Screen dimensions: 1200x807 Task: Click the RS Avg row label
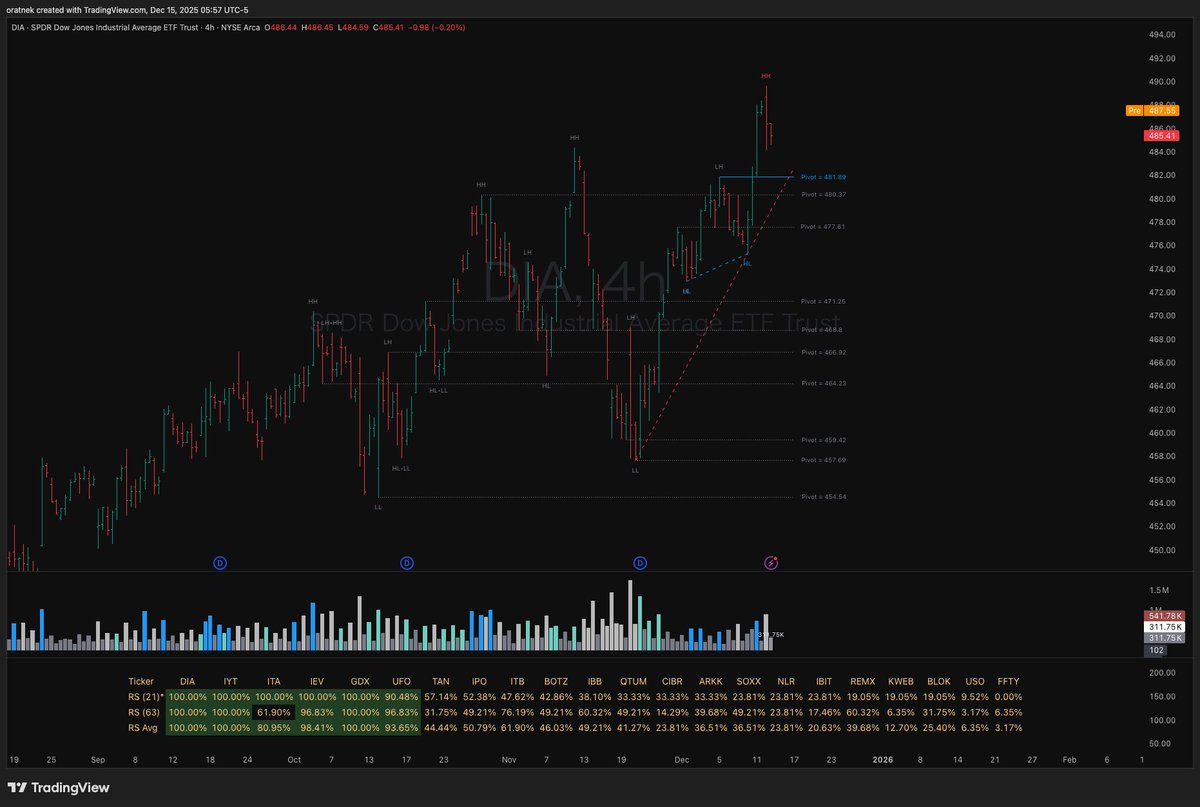(143, 727)
